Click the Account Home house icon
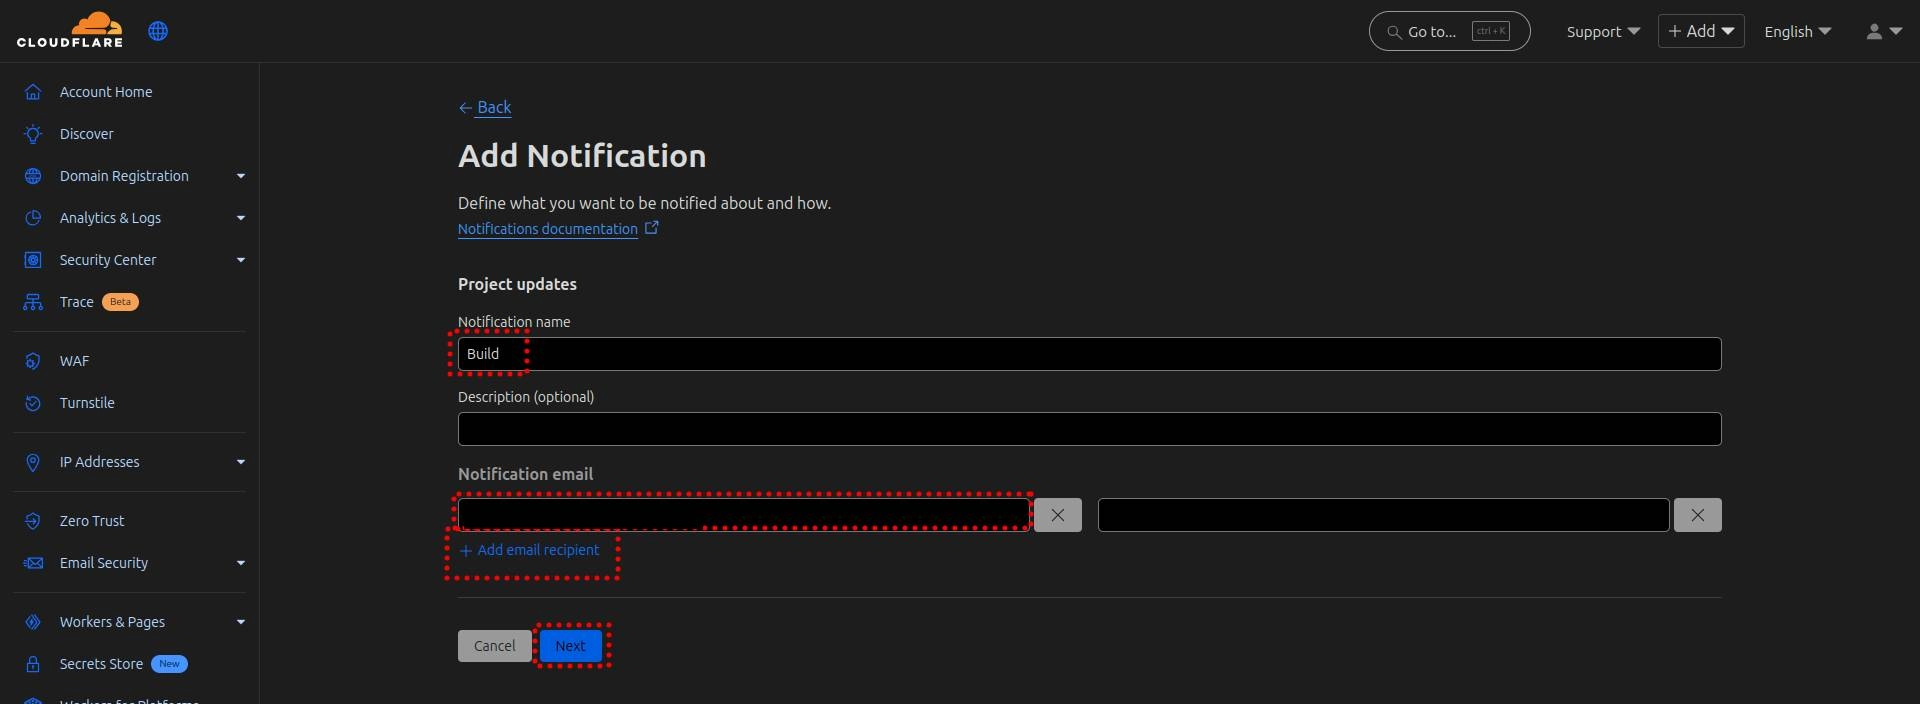The image size is (1920, 704). coord(33,92)
